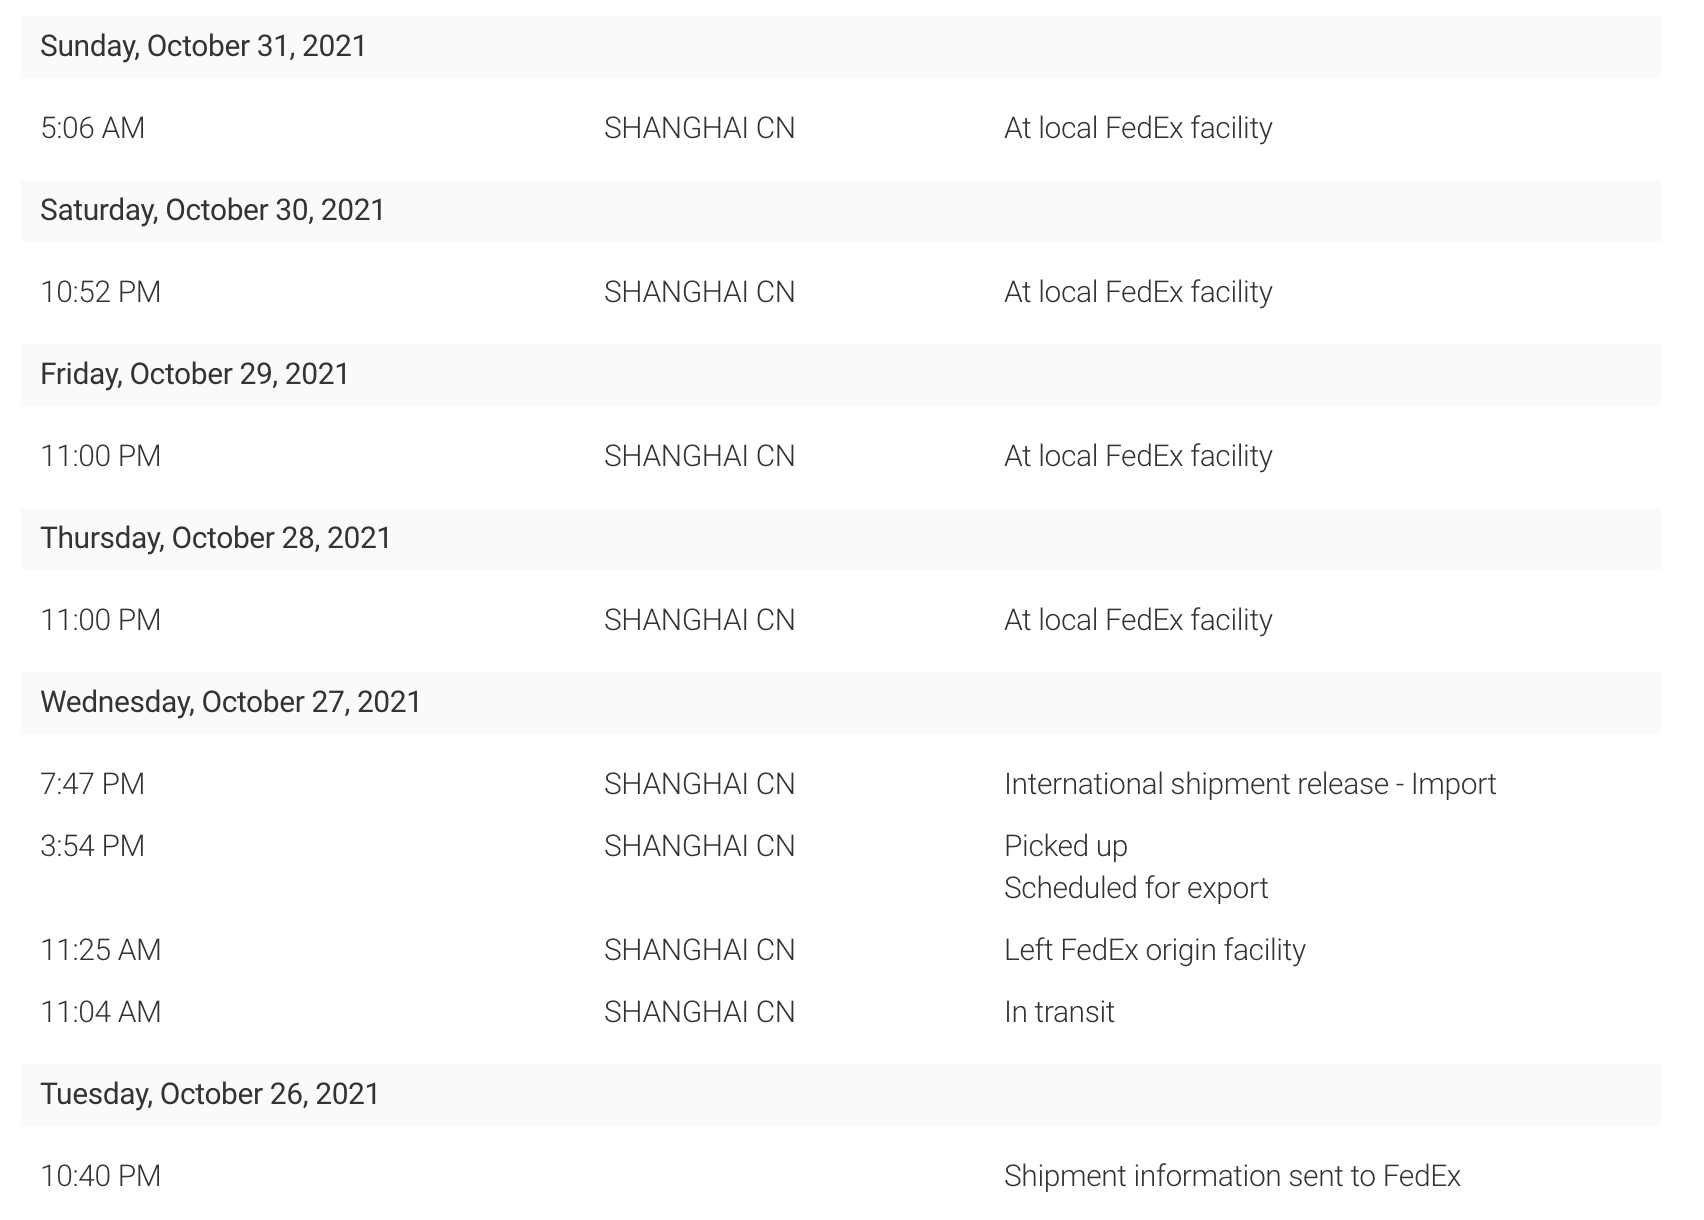Select the 7:47 PM timestamp

pos(93,784)
